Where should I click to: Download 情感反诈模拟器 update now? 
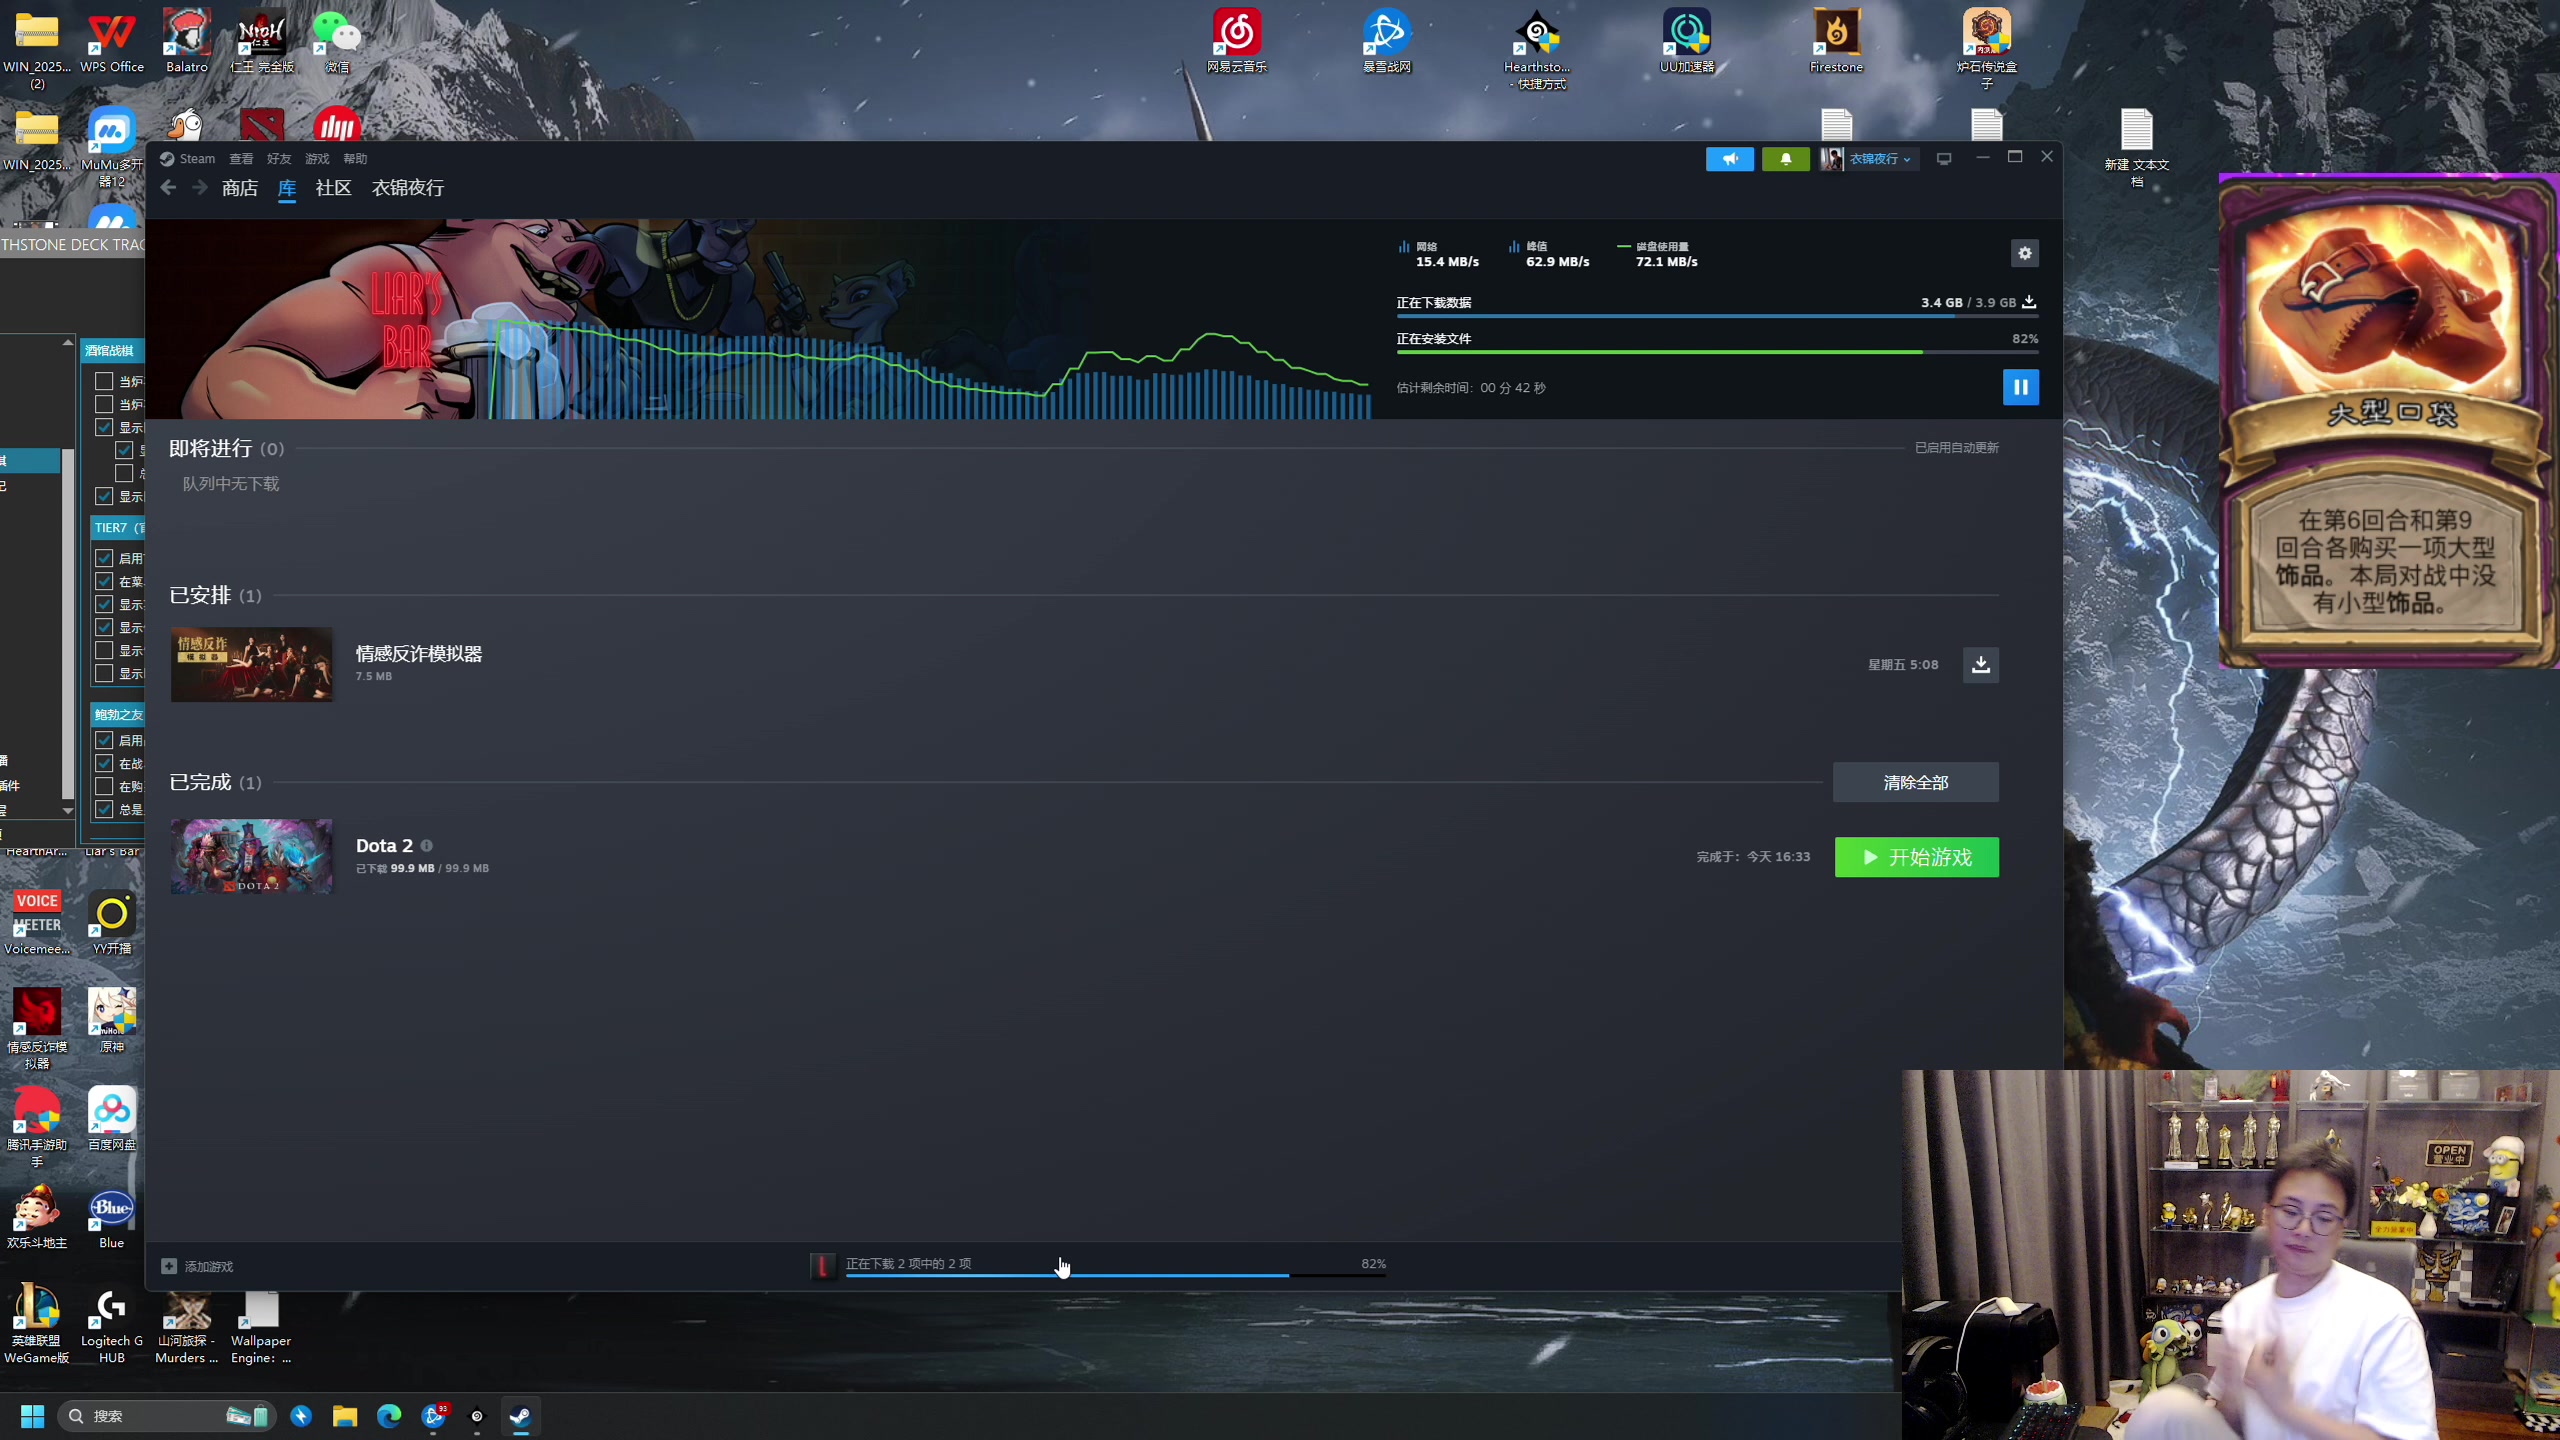1981,664
